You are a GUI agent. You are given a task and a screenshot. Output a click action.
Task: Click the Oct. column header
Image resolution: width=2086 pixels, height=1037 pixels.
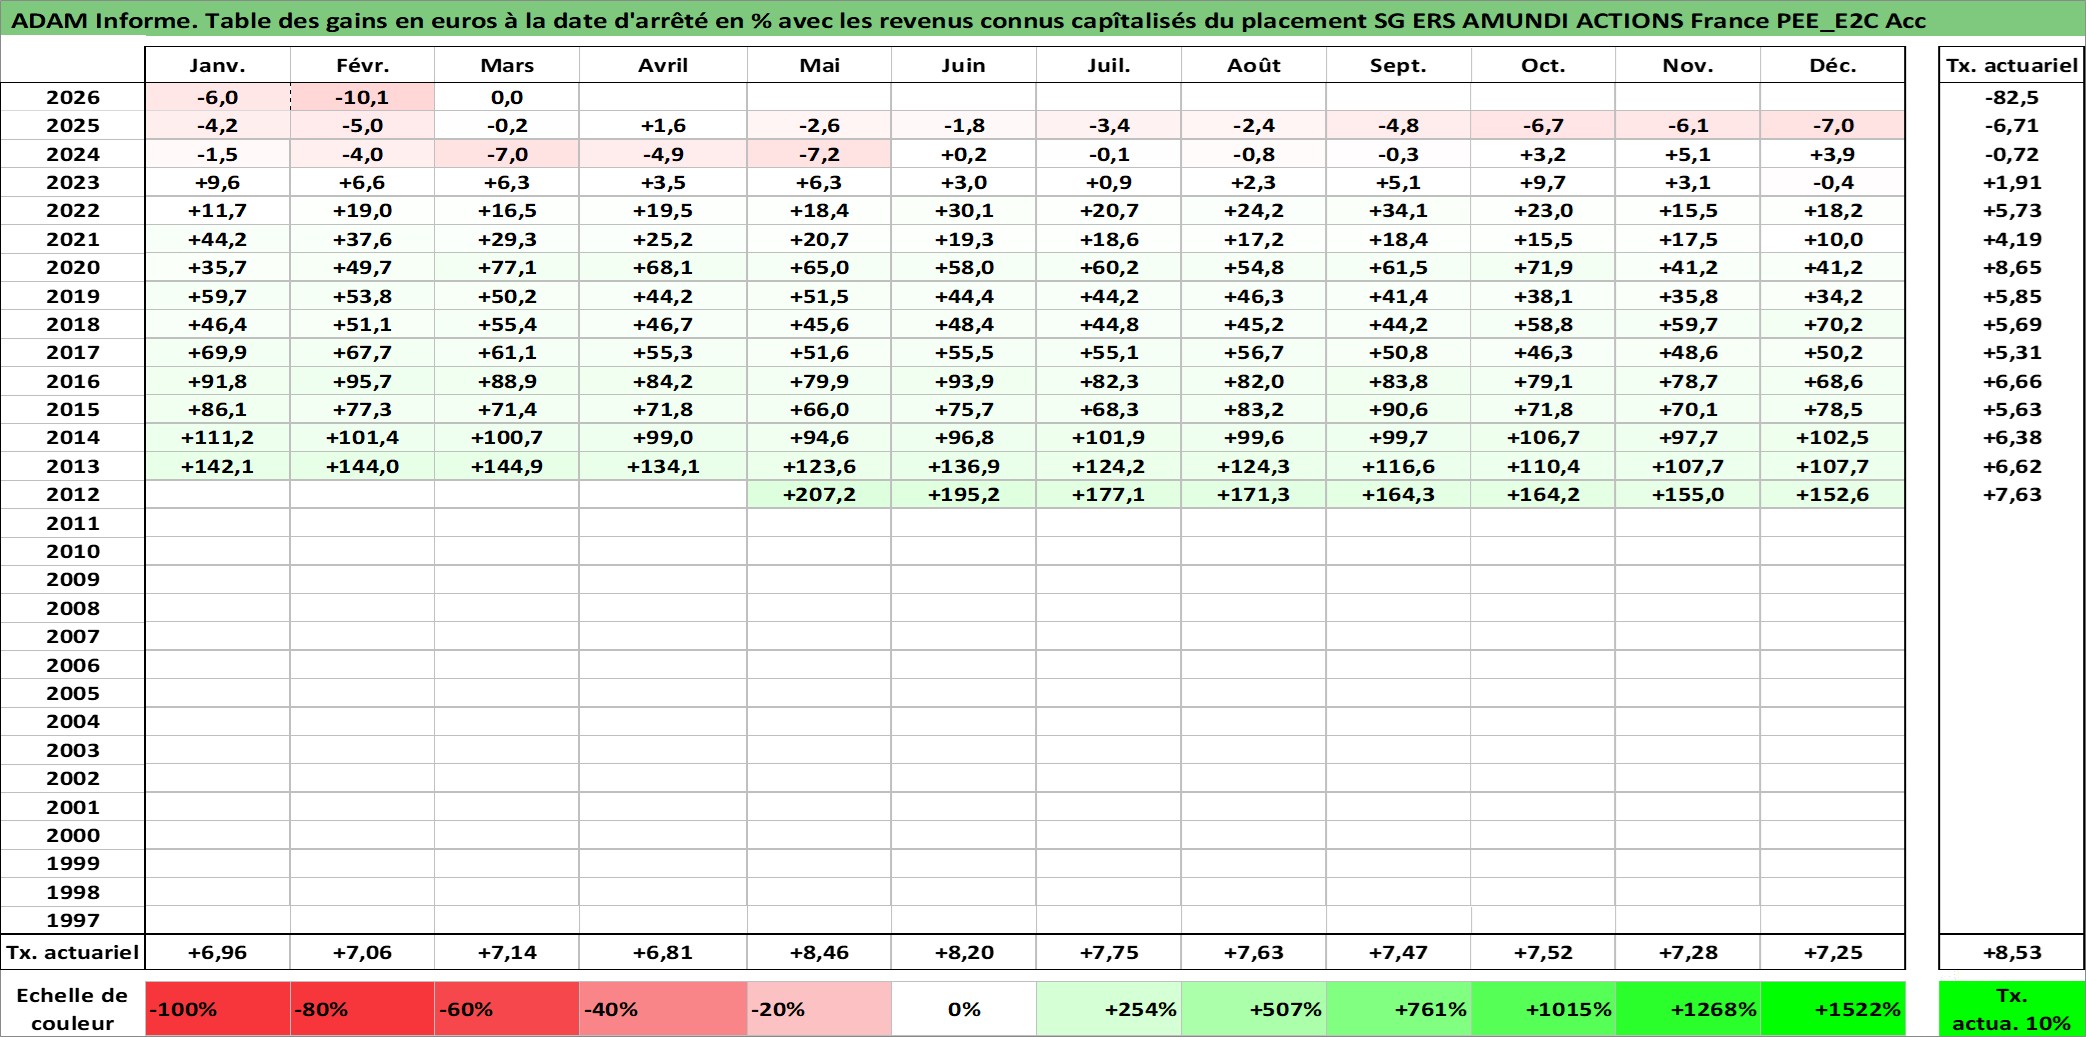point(1543,65)
